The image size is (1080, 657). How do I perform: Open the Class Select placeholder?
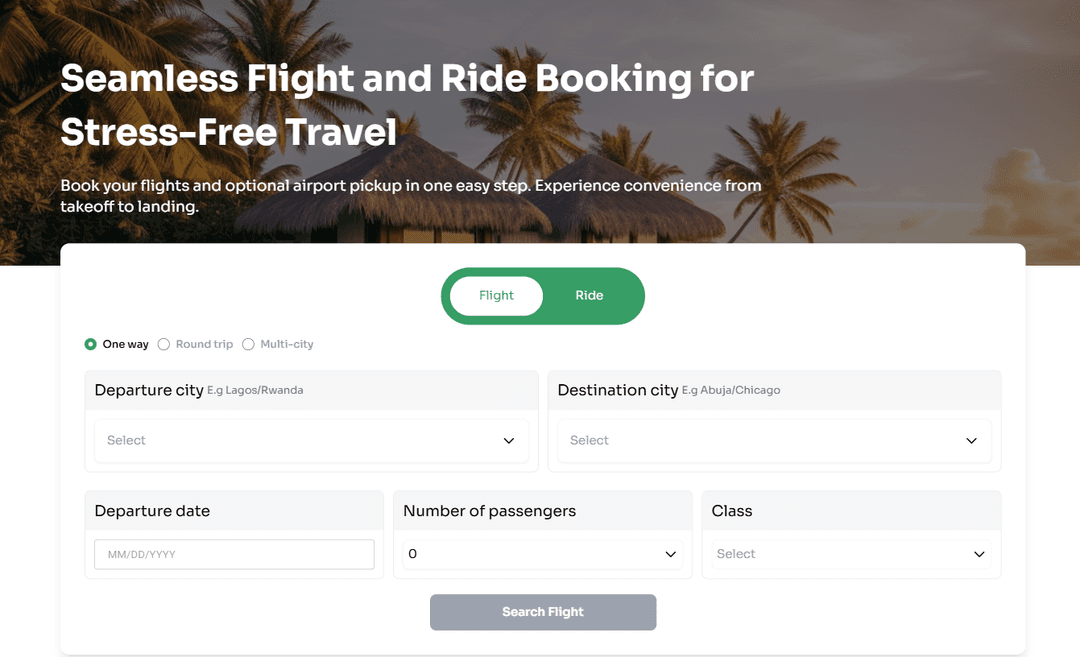click(736, 554)
